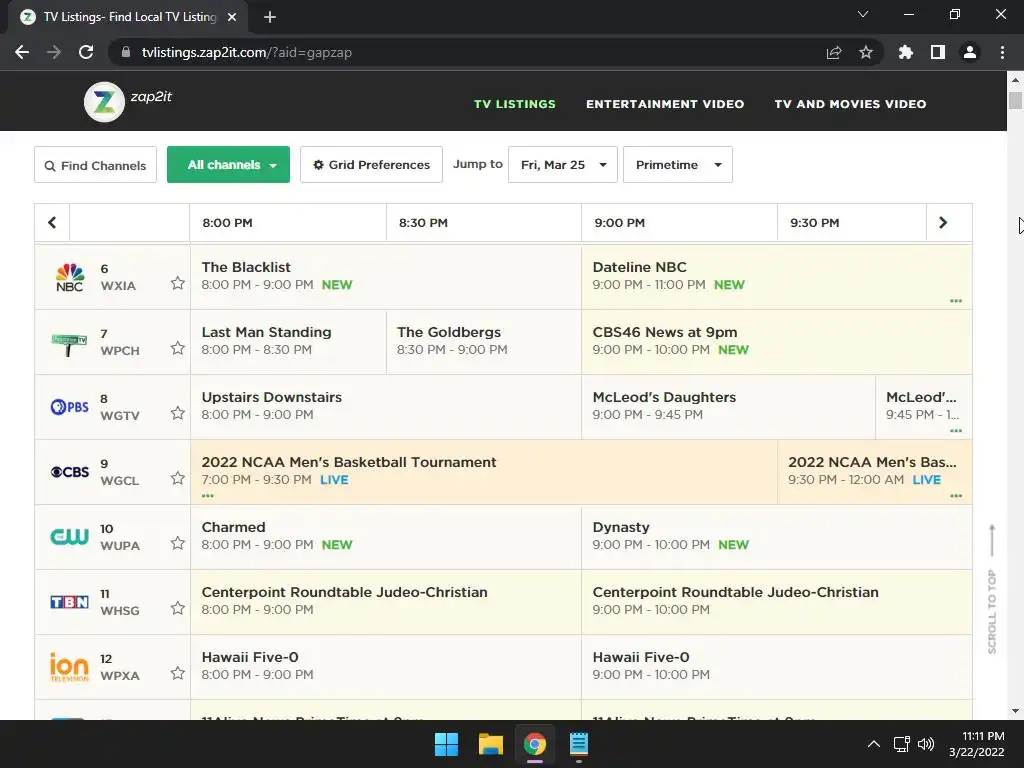
Task: Open The Goldbergs listing
Action: 484,342
